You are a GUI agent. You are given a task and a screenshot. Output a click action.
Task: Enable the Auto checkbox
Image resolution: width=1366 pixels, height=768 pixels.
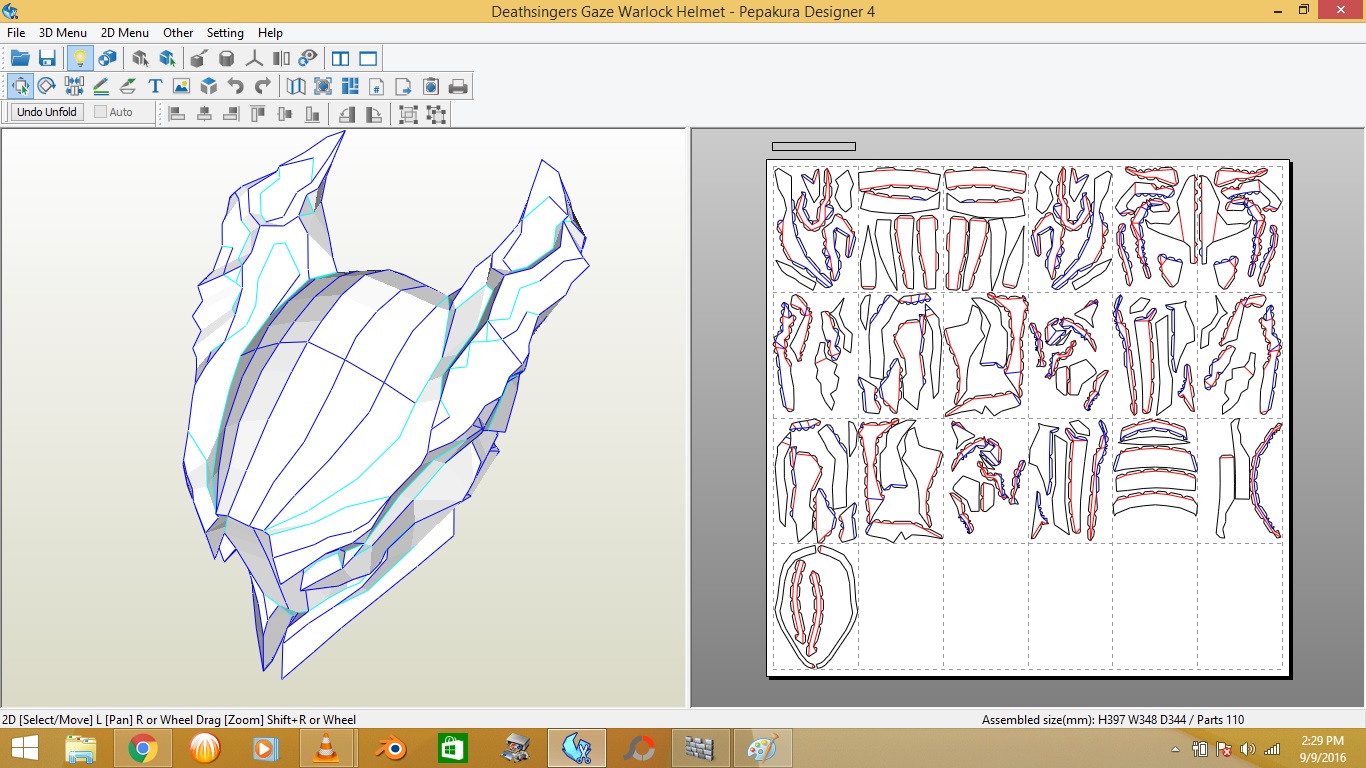point(101,112)
